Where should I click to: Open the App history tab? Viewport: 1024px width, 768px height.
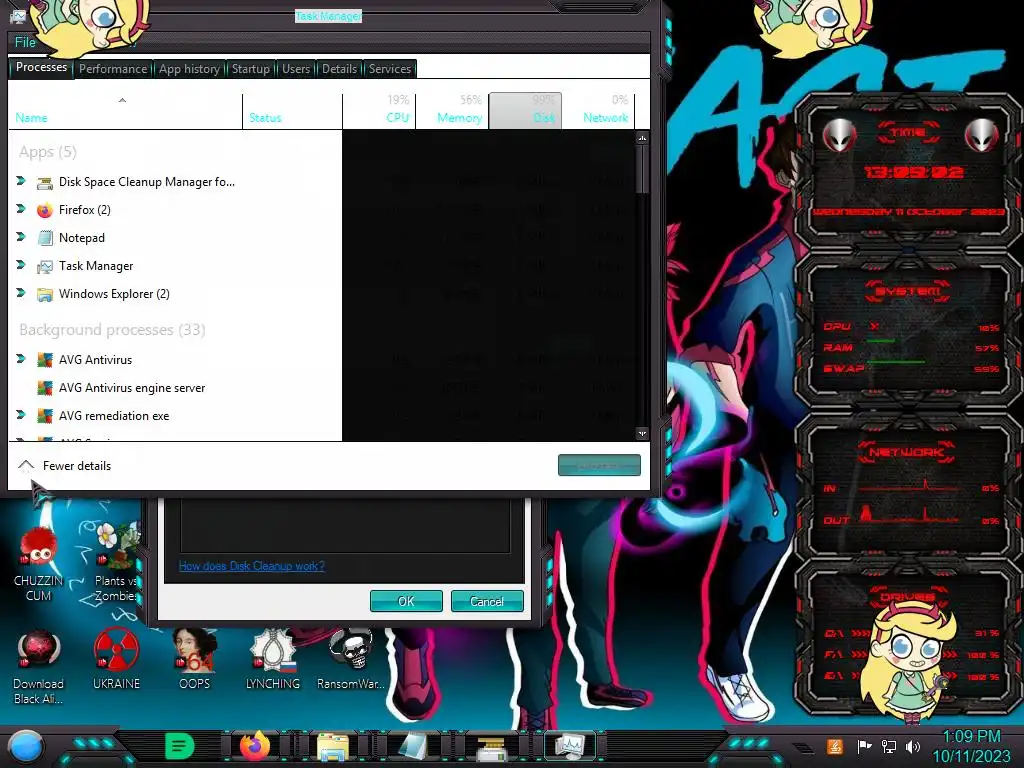click(x=189, y=69)
